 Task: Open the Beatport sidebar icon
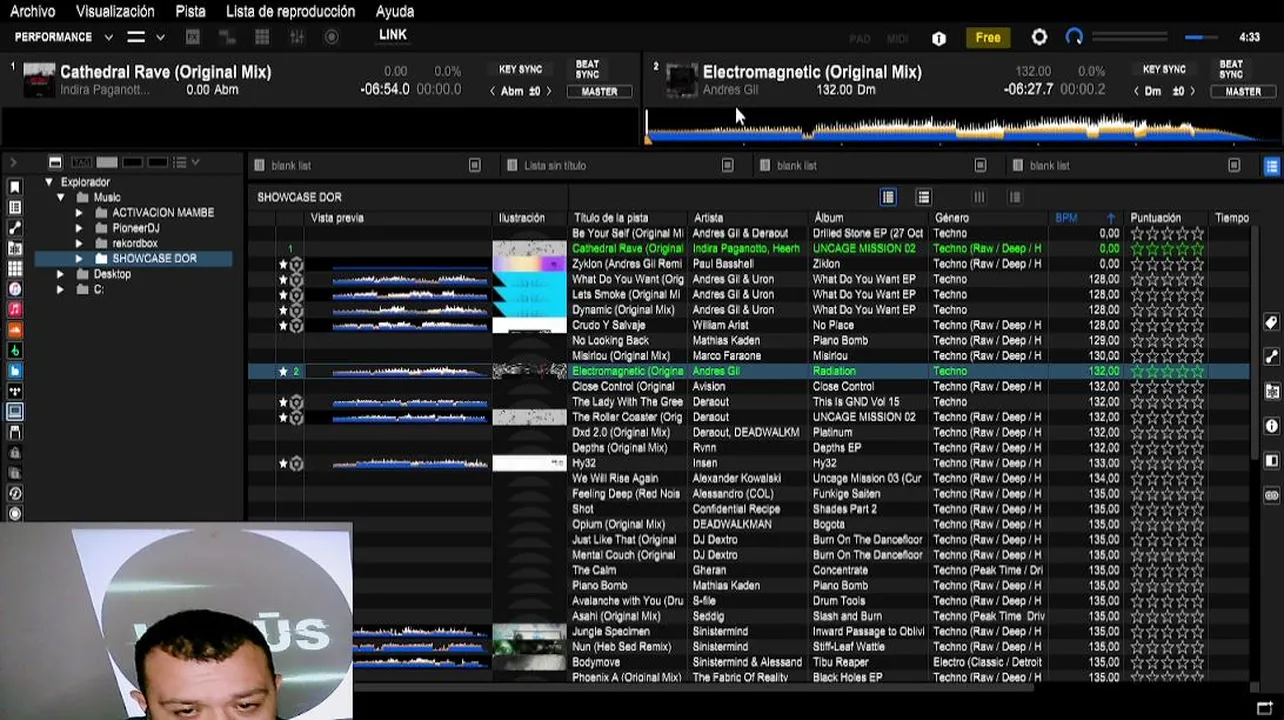point(15,350)
